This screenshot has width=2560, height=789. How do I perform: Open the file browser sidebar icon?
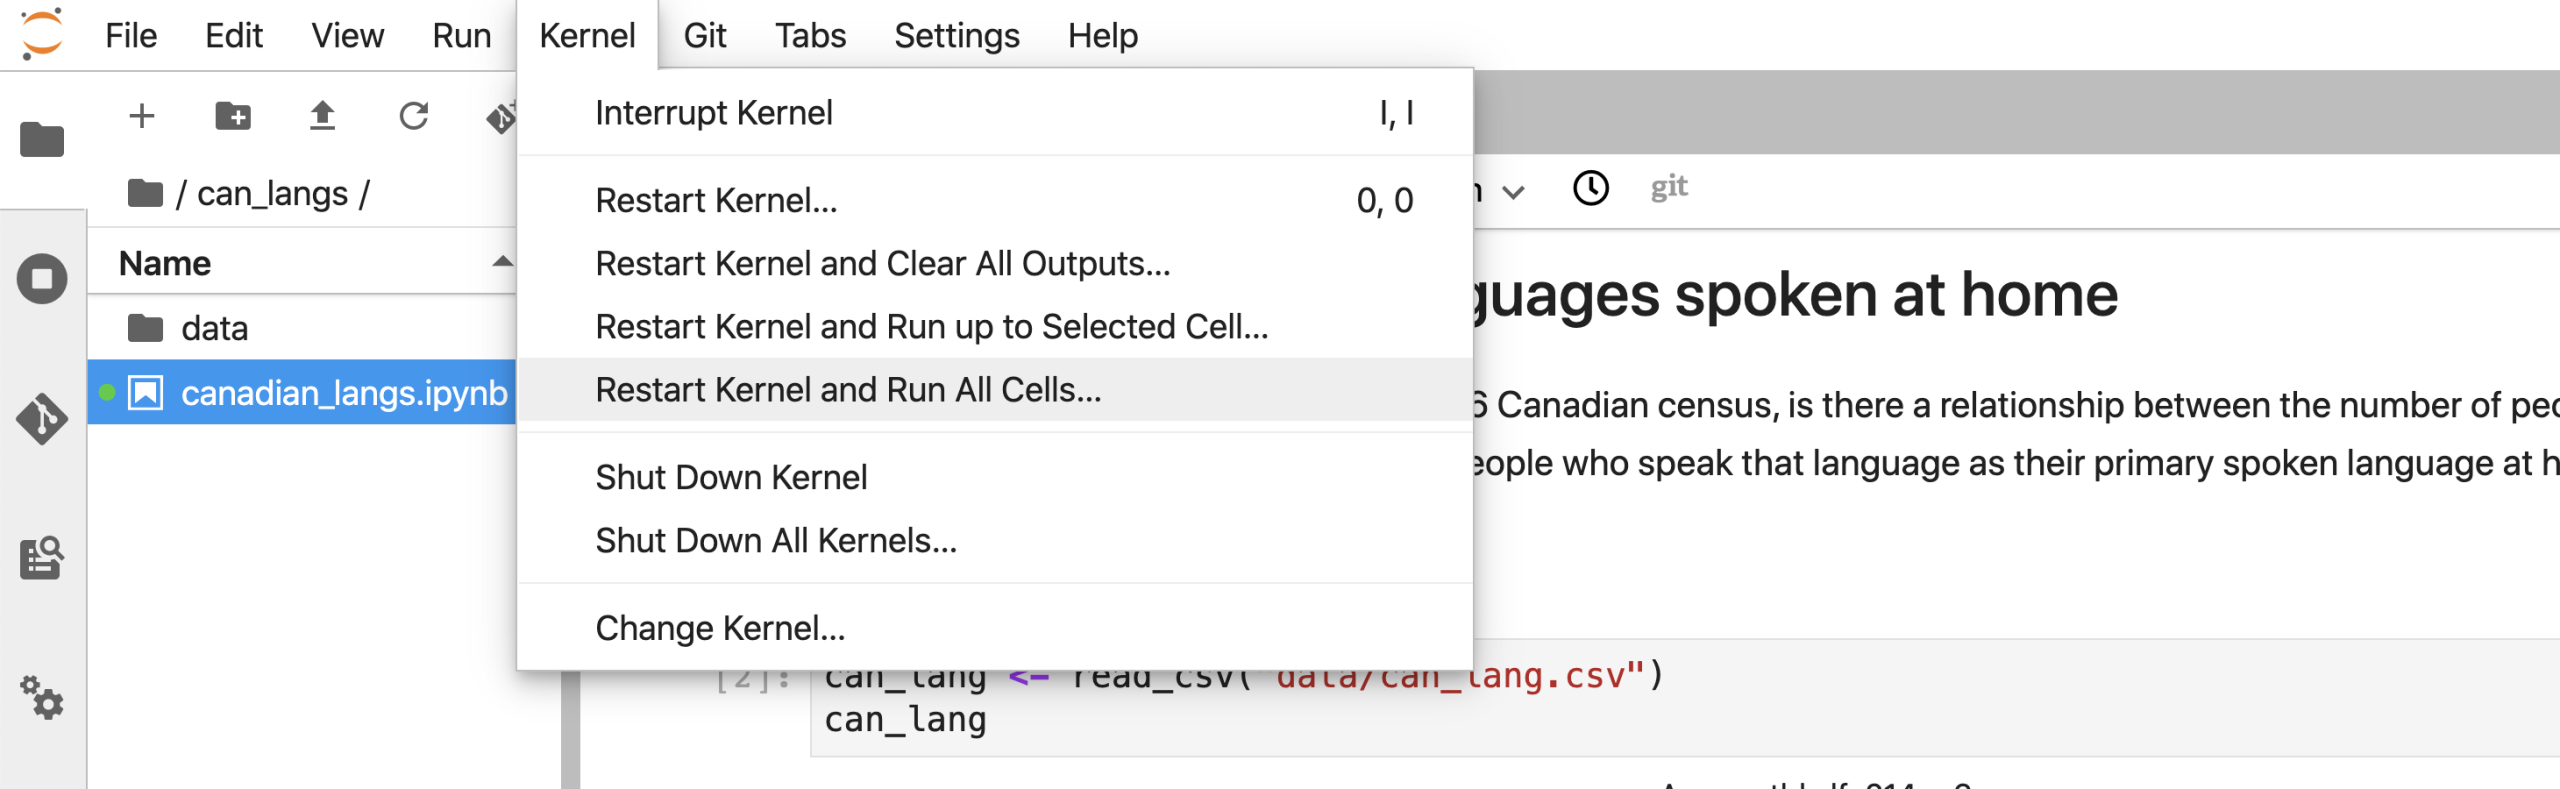click(x=41, y=139)
